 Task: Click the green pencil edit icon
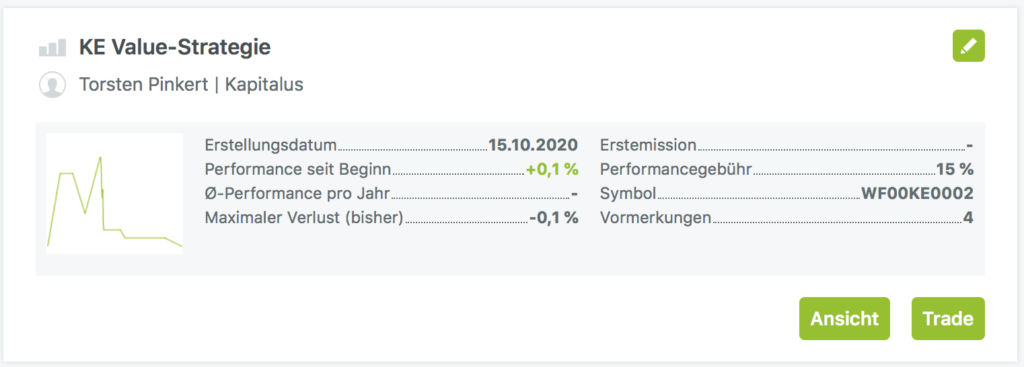pos(968,46)
